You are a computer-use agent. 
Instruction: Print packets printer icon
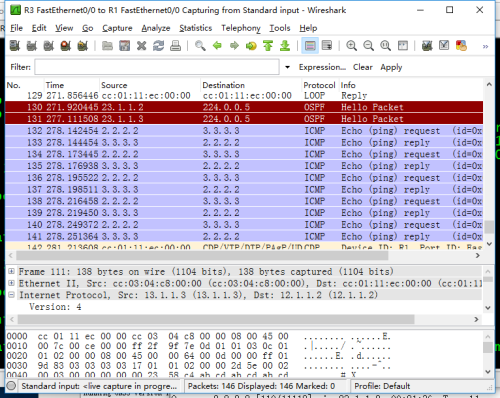[x=175, y=46]
